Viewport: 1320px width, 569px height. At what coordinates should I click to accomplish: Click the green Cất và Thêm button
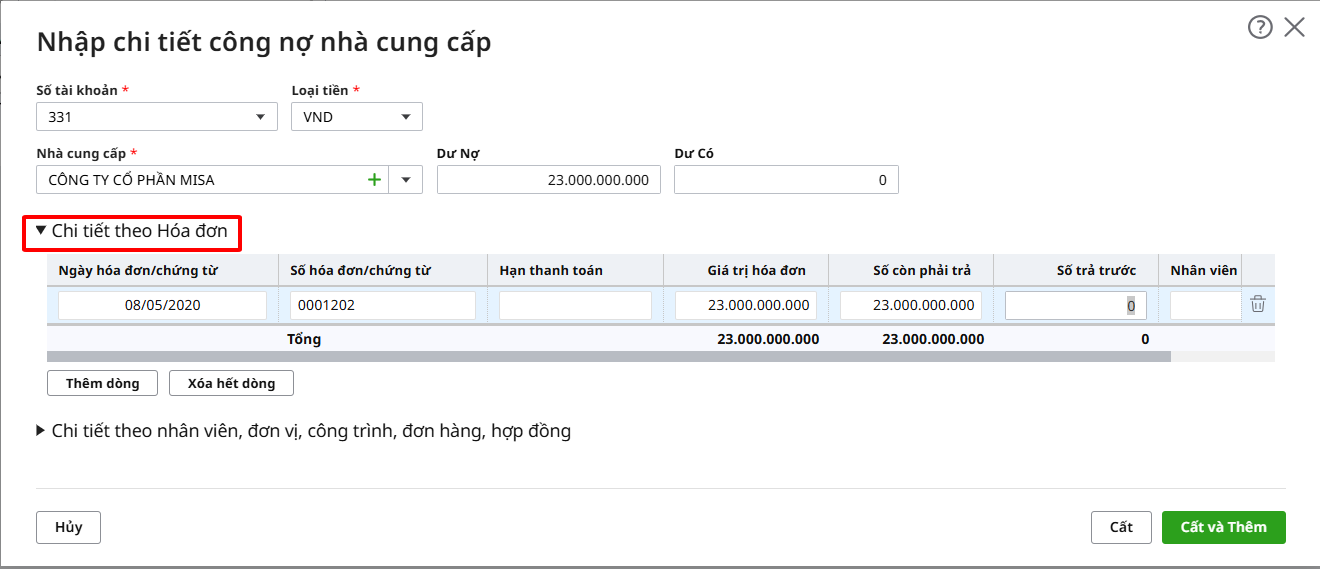point(1223,527)
